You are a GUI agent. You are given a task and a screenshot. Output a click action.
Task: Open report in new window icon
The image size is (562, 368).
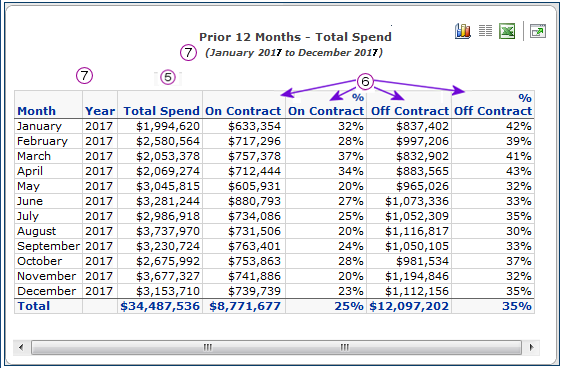(538, 31)
